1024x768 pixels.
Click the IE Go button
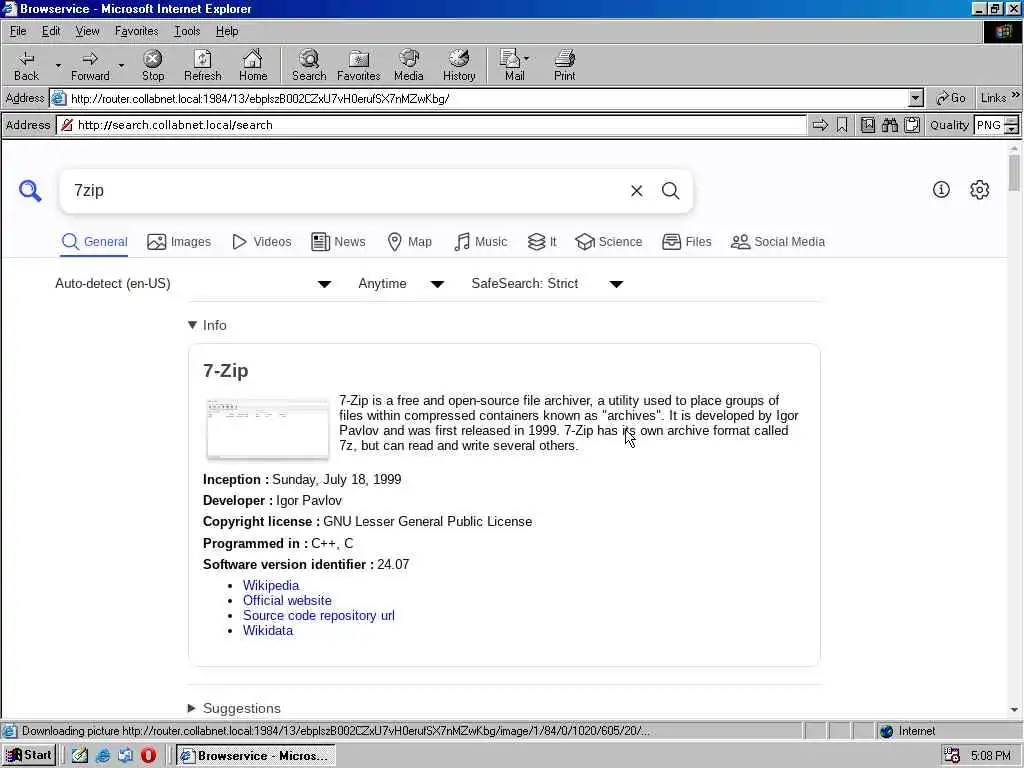pos(951,98)
